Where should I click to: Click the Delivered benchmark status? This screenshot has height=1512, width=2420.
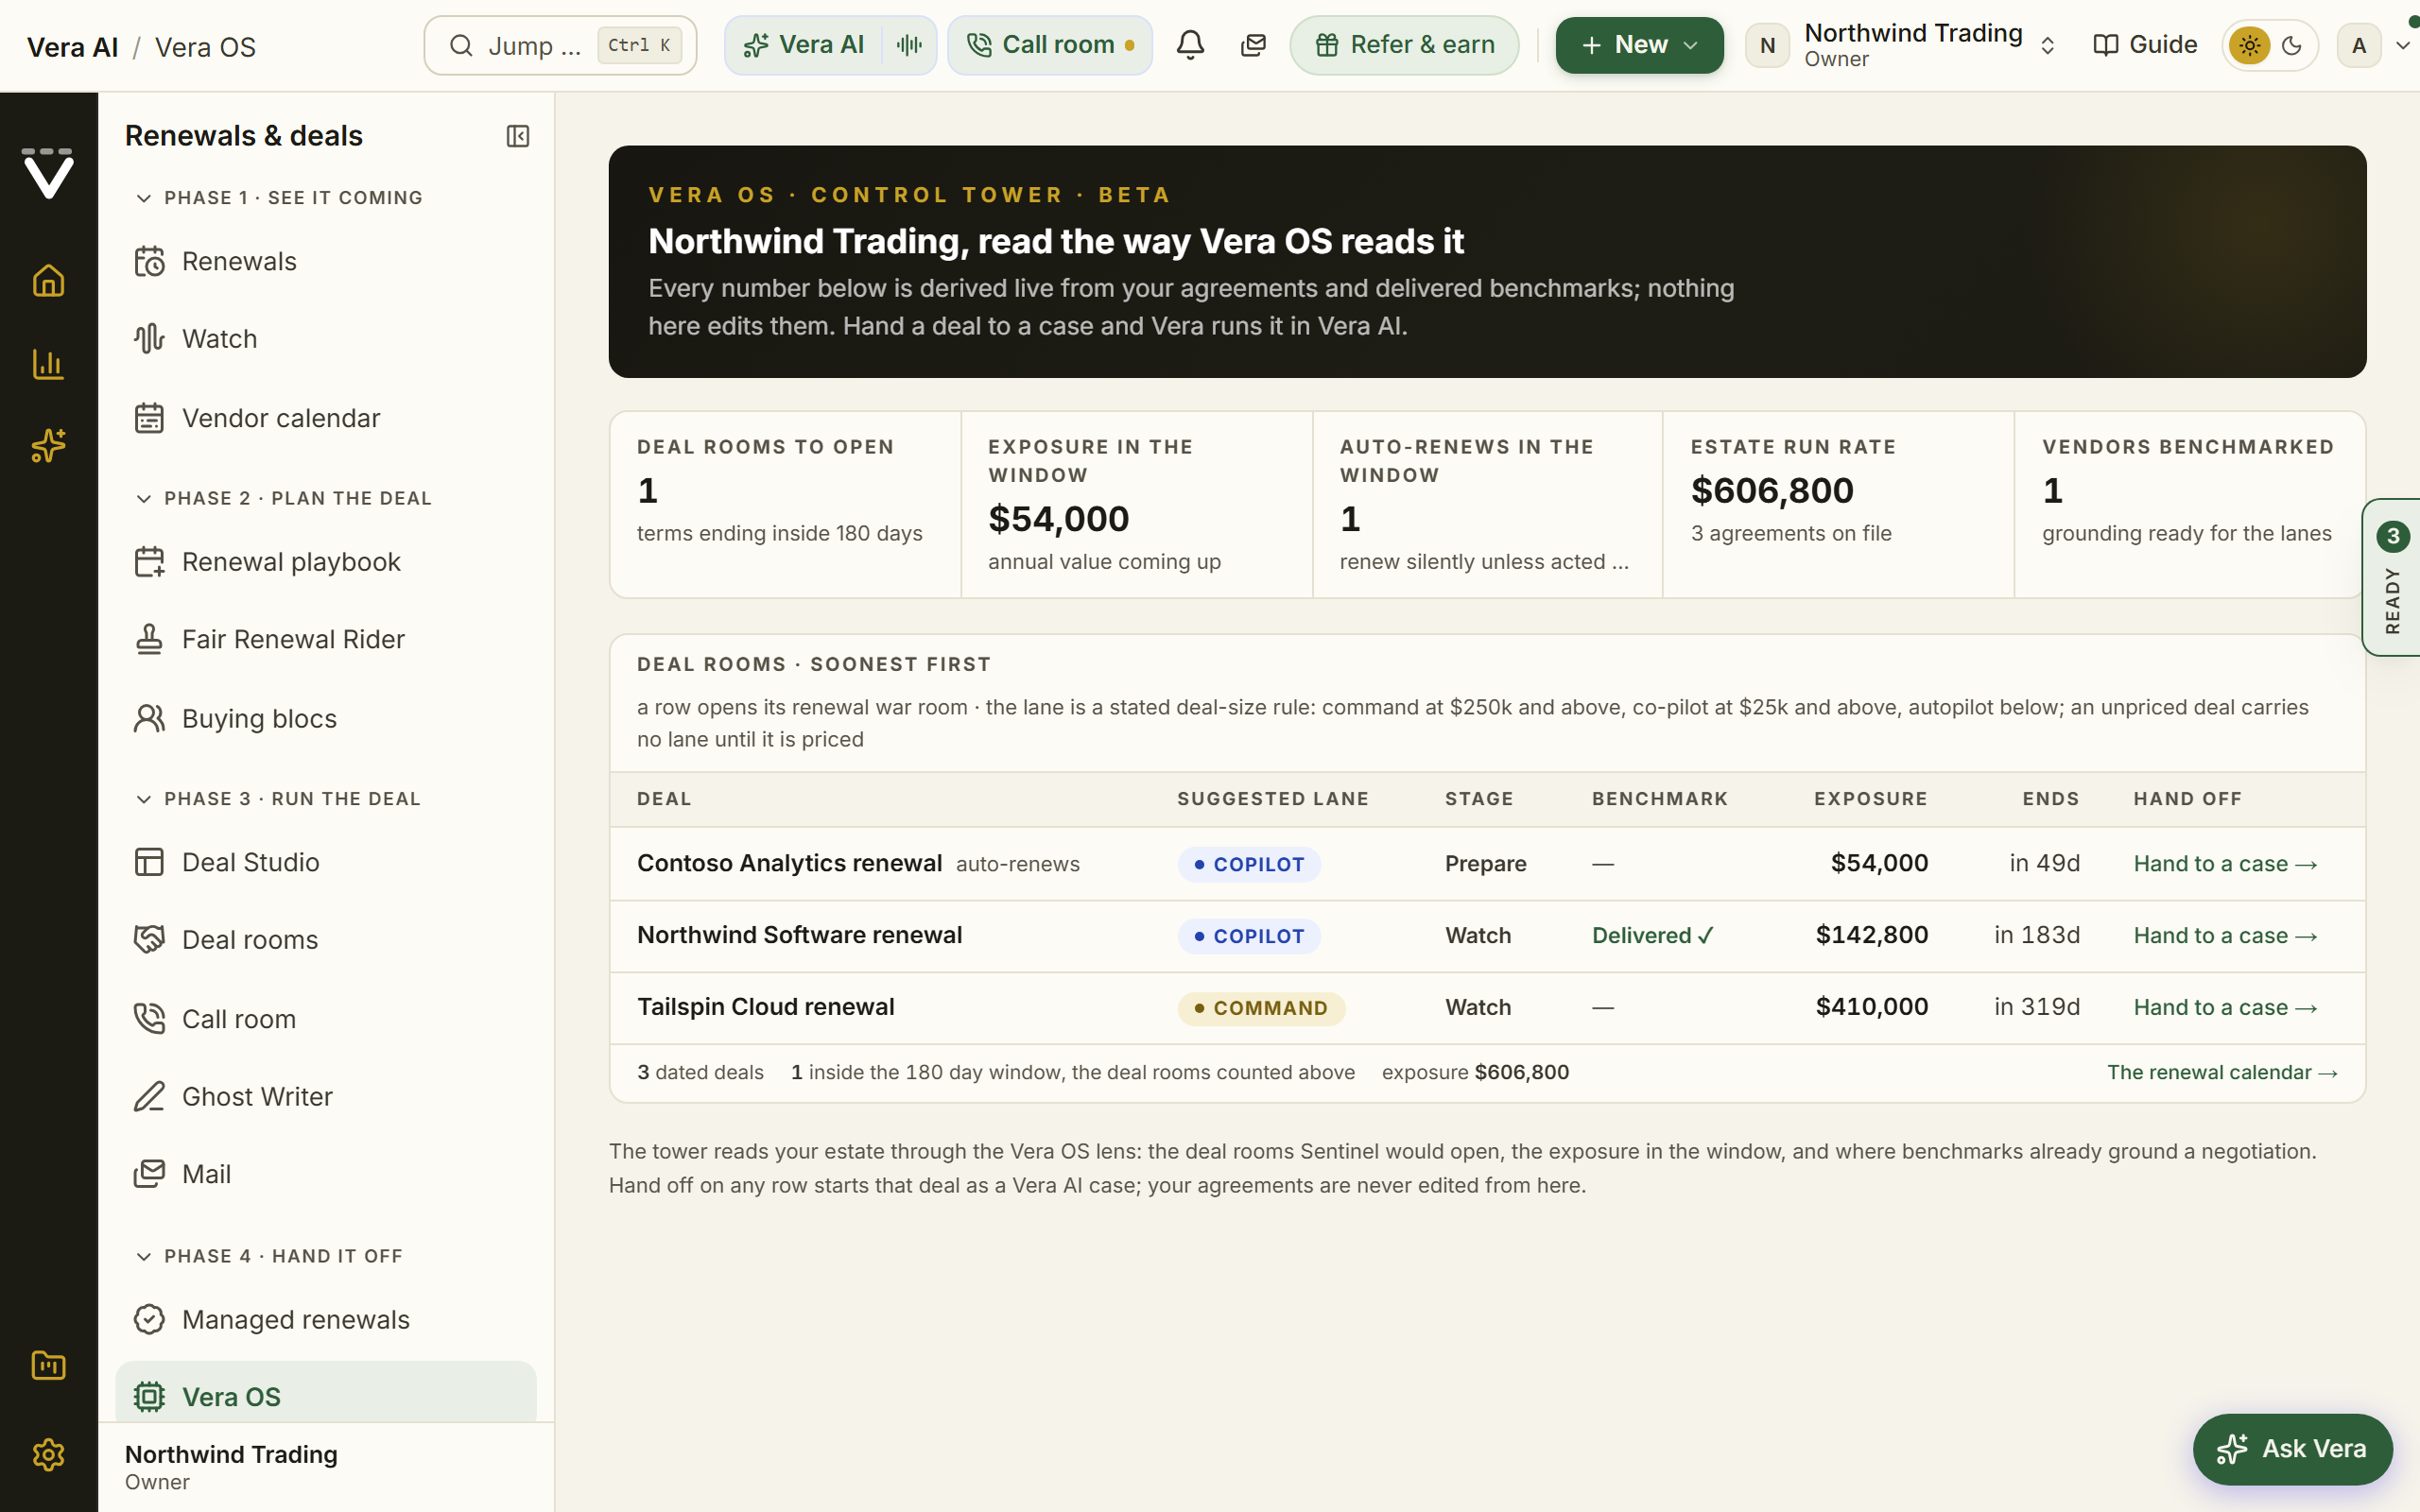(1653, 936)
